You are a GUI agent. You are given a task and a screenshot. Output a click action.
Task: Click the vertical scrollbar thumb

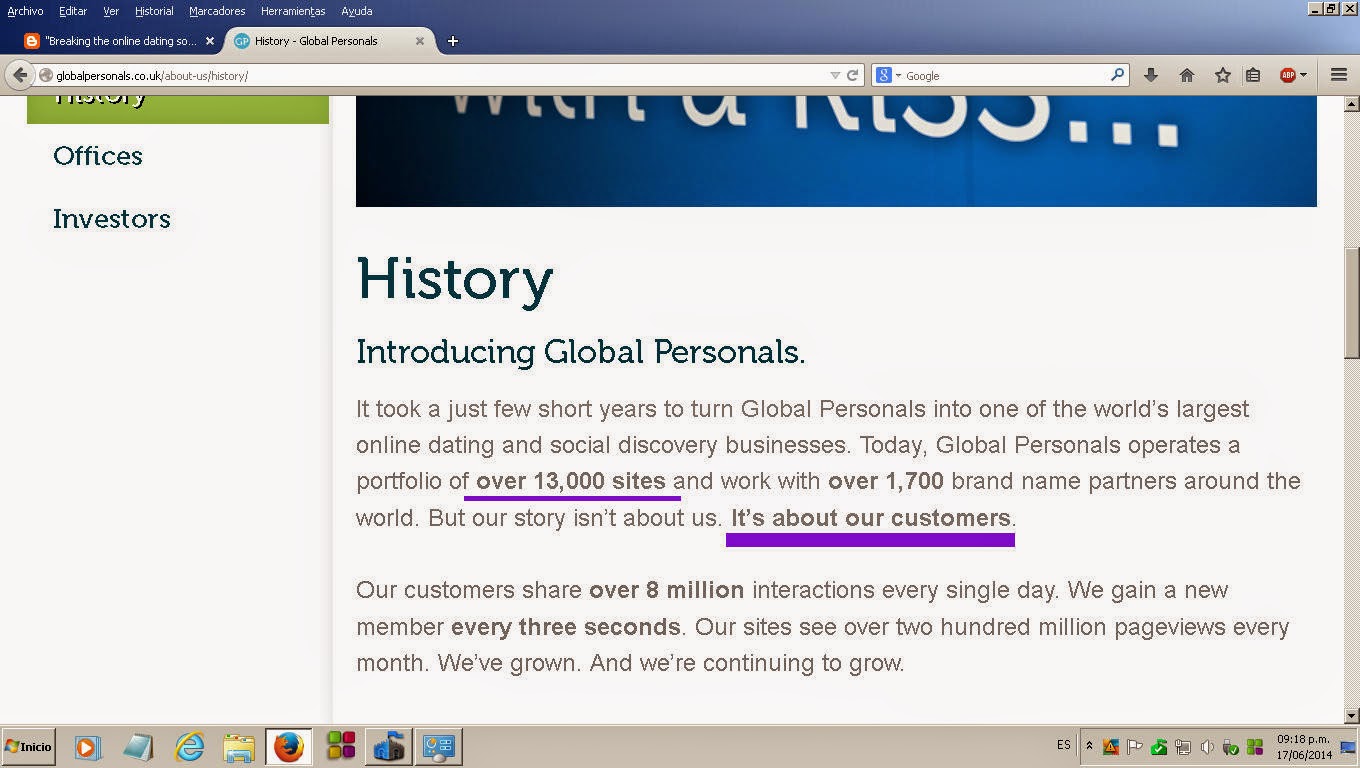pos(1351,303)
